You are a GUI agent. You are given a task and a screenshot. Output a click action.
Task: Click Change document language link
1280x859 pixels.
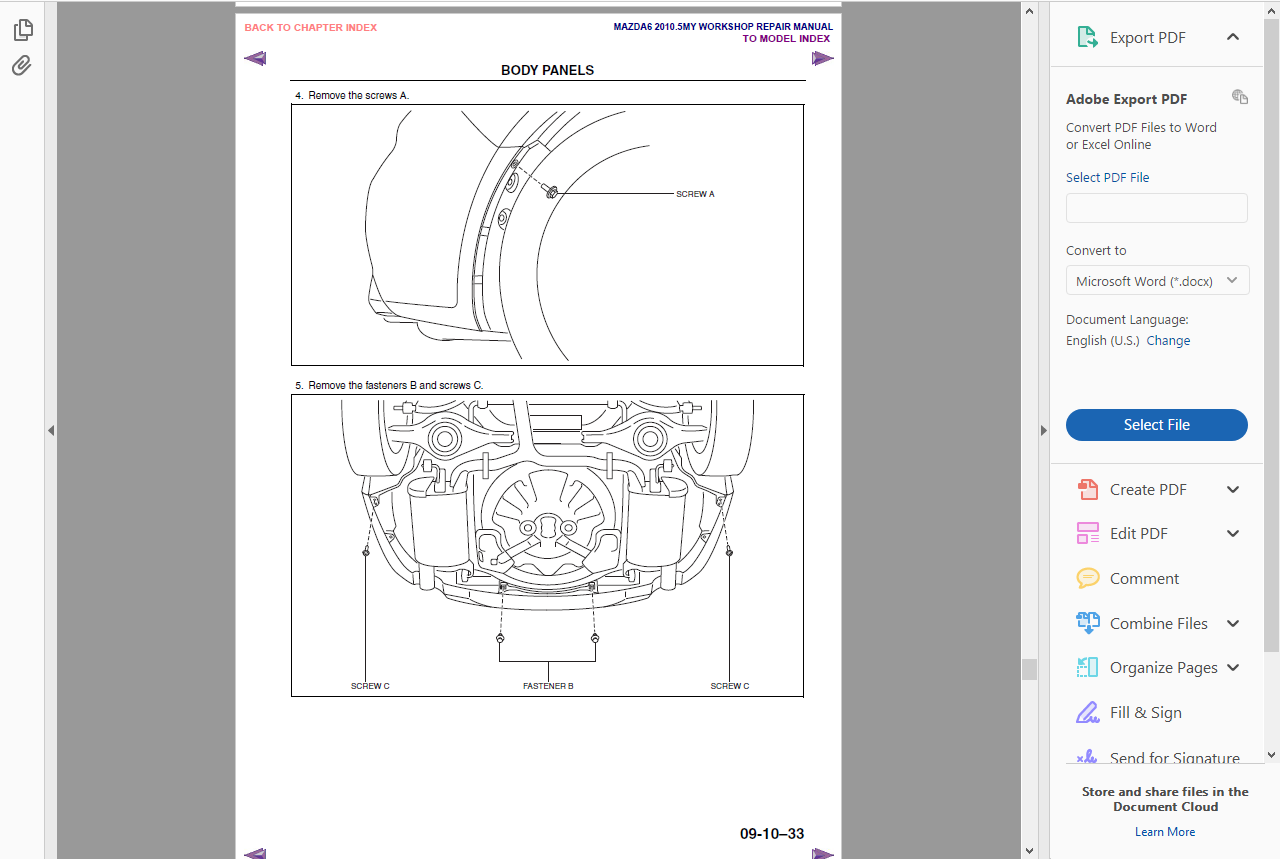tap(1168, 341)
